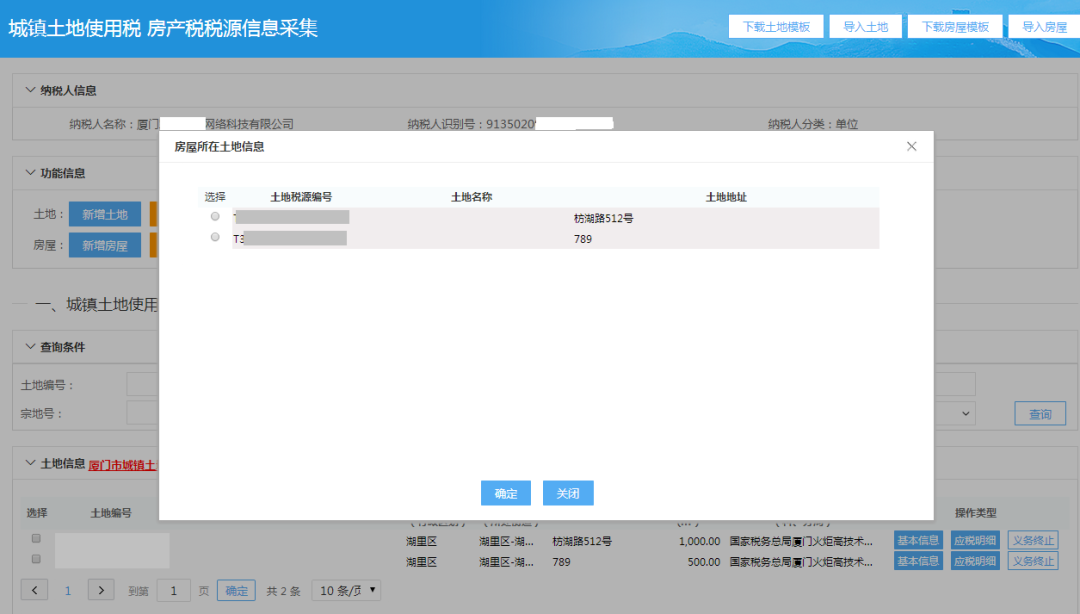
Task: Open the 10条/页 page size dropdown
Action: (x=345, y=590)
